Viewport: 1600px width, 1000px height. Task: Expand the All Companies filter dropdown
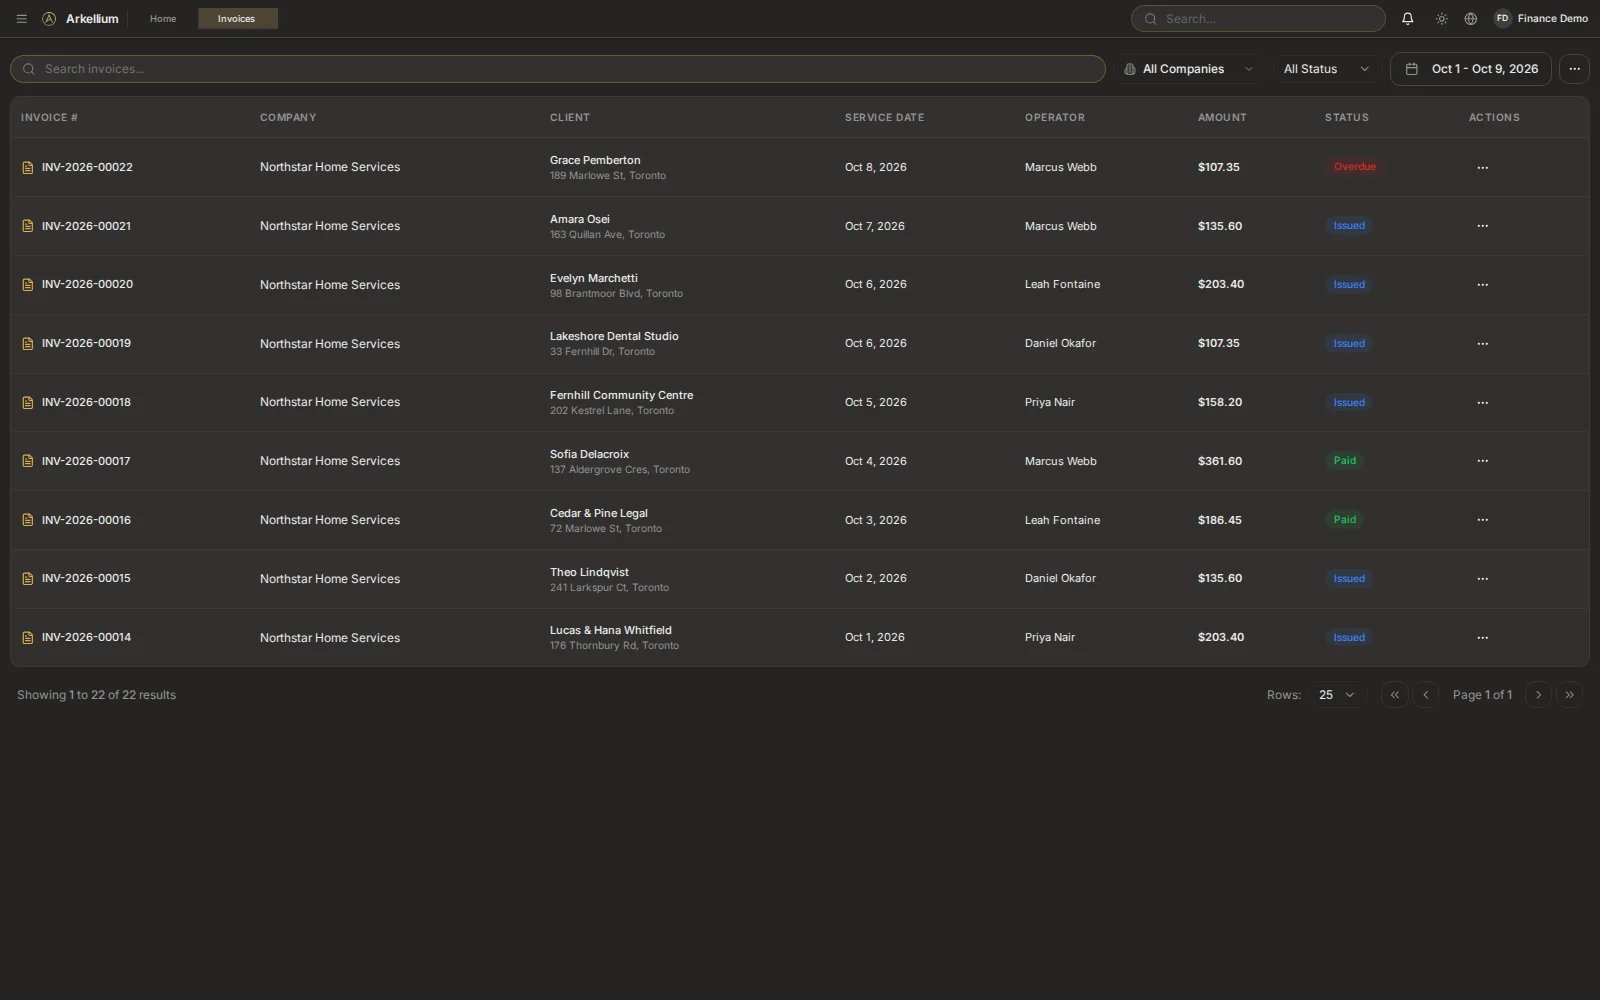click(x=1187, y=69)
